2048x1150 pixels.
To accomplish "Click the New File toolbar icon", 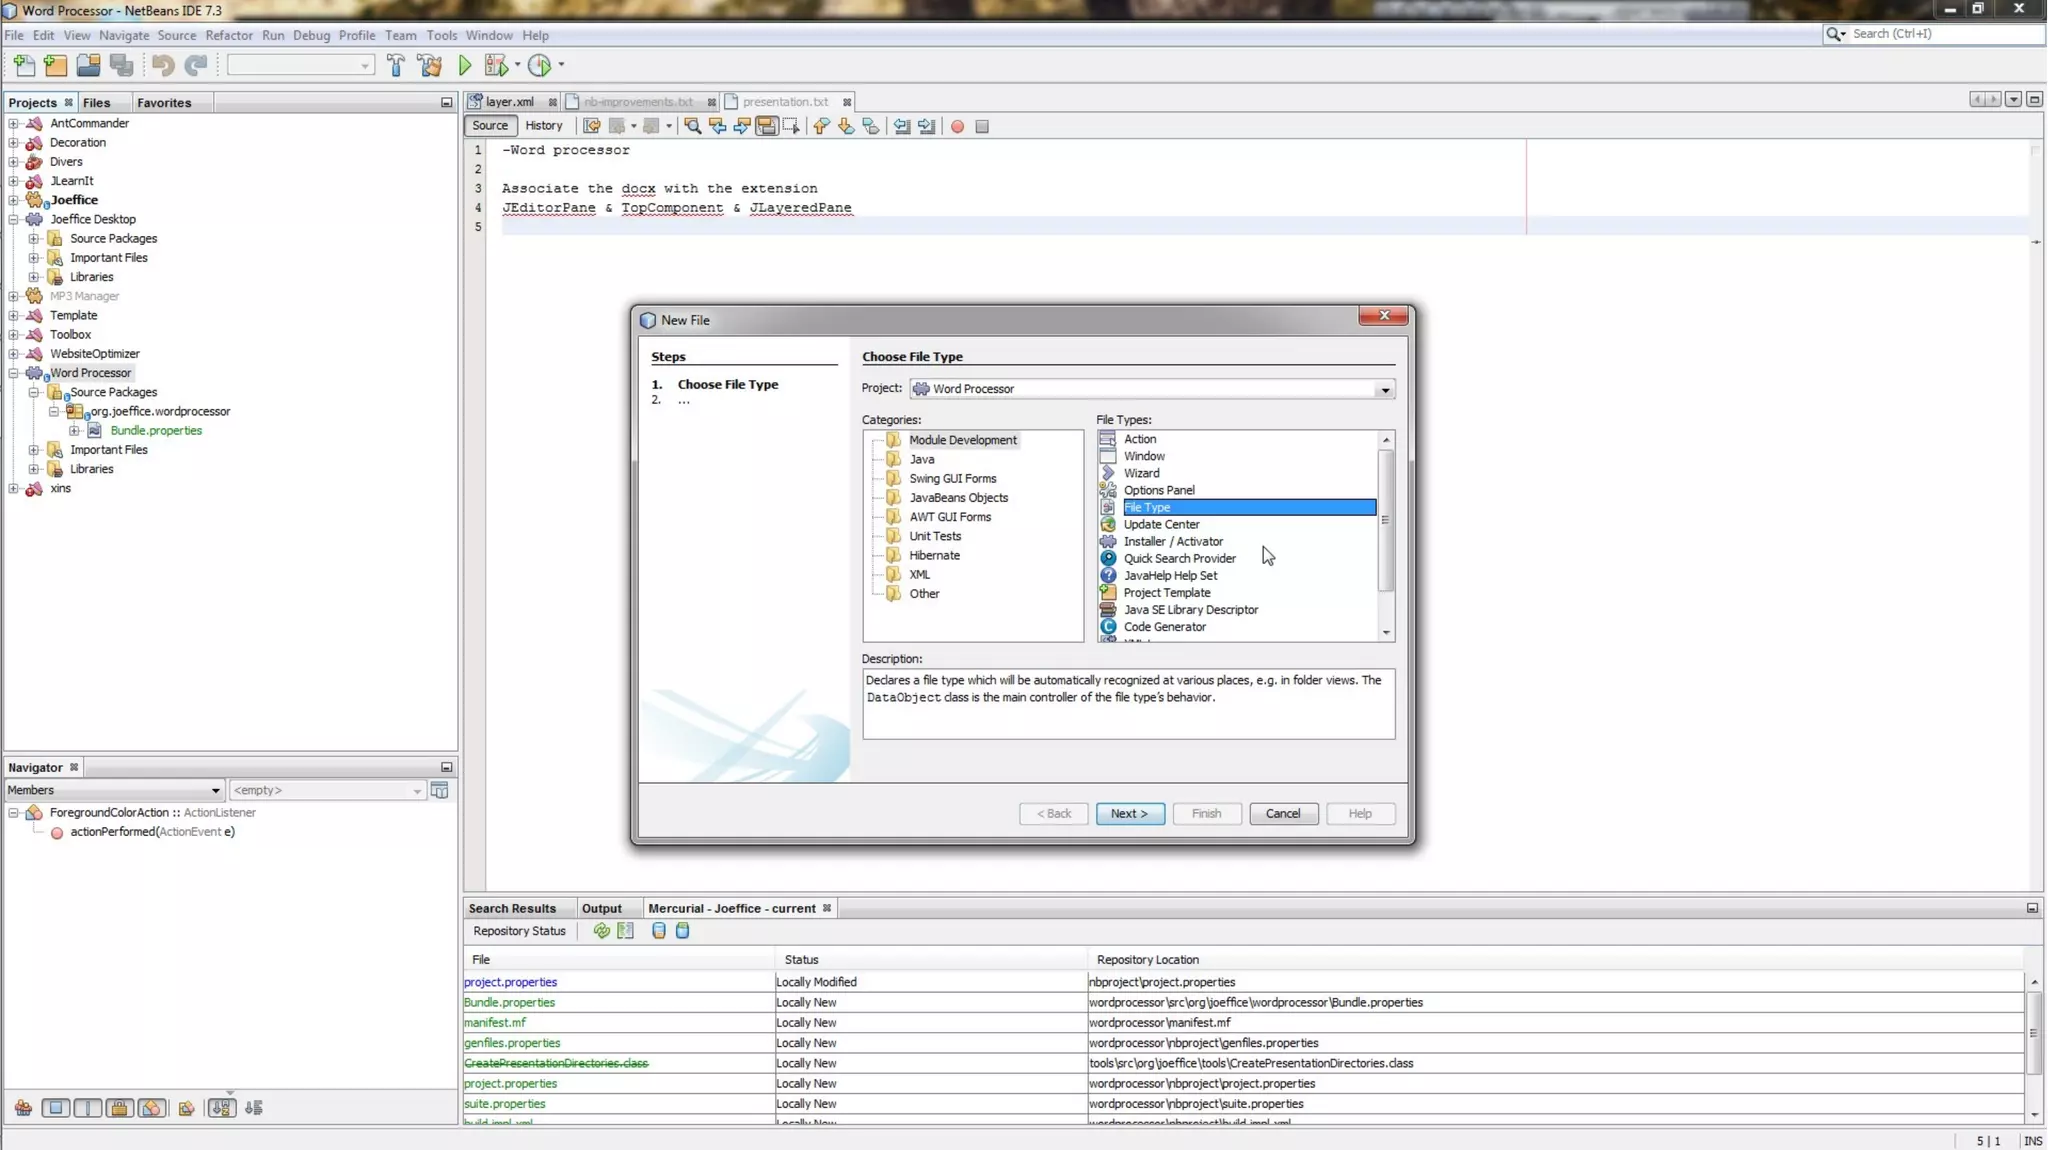I will click(24, 66).
